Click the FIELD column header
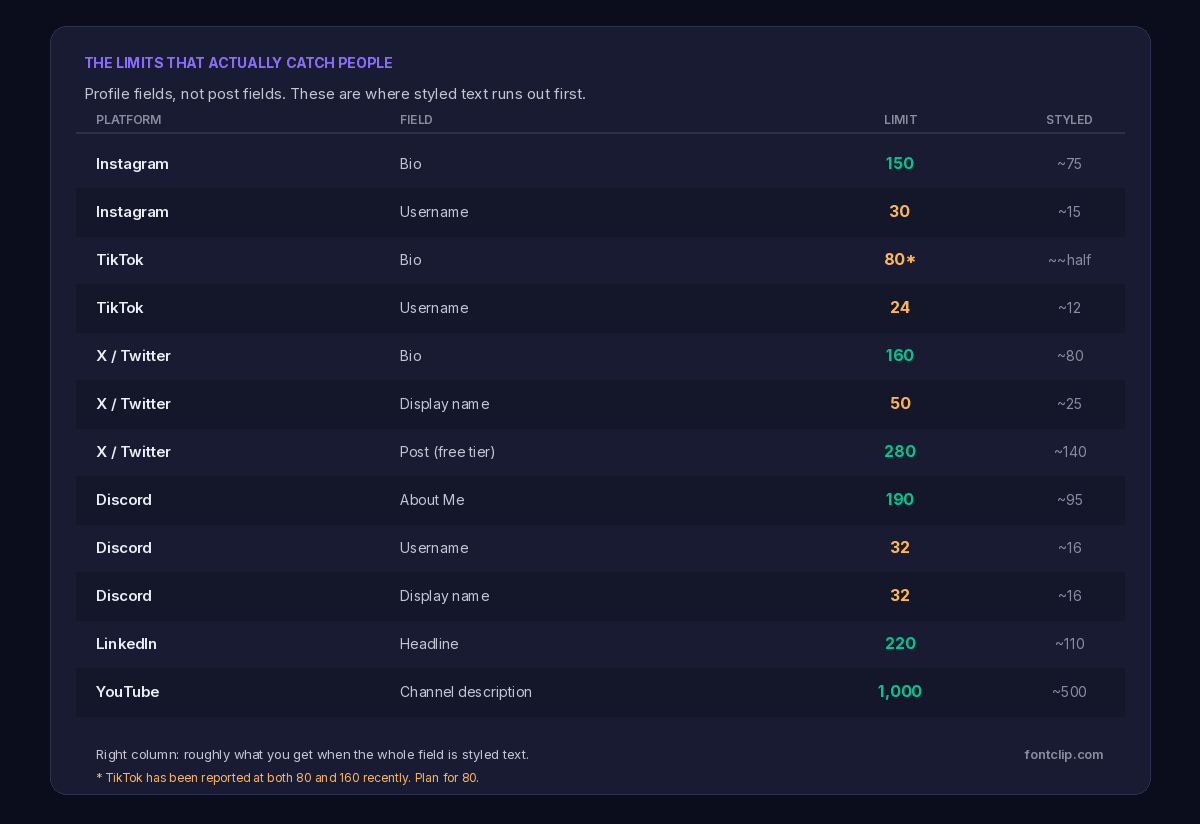The height and width of the screenshot is (824, 1200). coord(416,120)
